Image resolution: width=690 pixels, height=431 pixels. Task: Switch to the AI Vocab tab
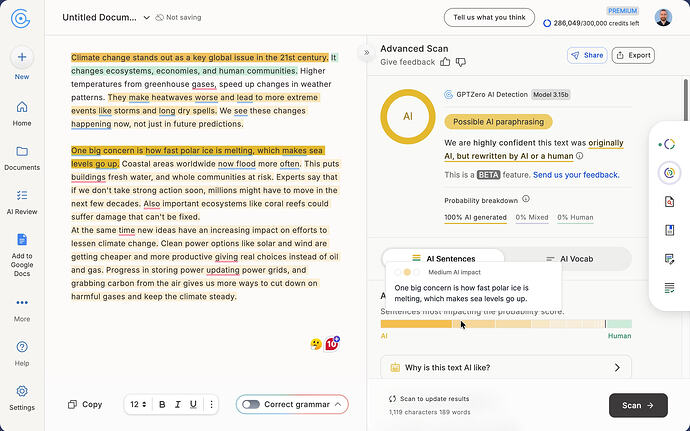tap(569, 259)
